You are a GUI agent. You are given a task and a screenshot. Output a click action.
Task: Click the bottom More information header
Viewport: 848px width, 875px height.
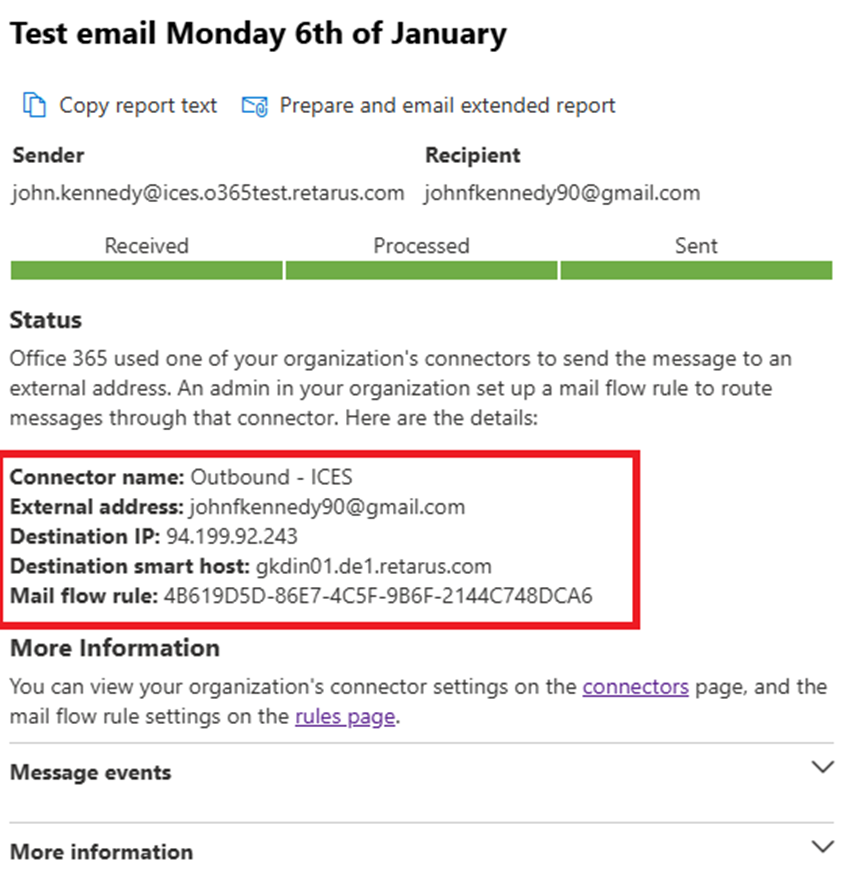(x=101, y=852)
